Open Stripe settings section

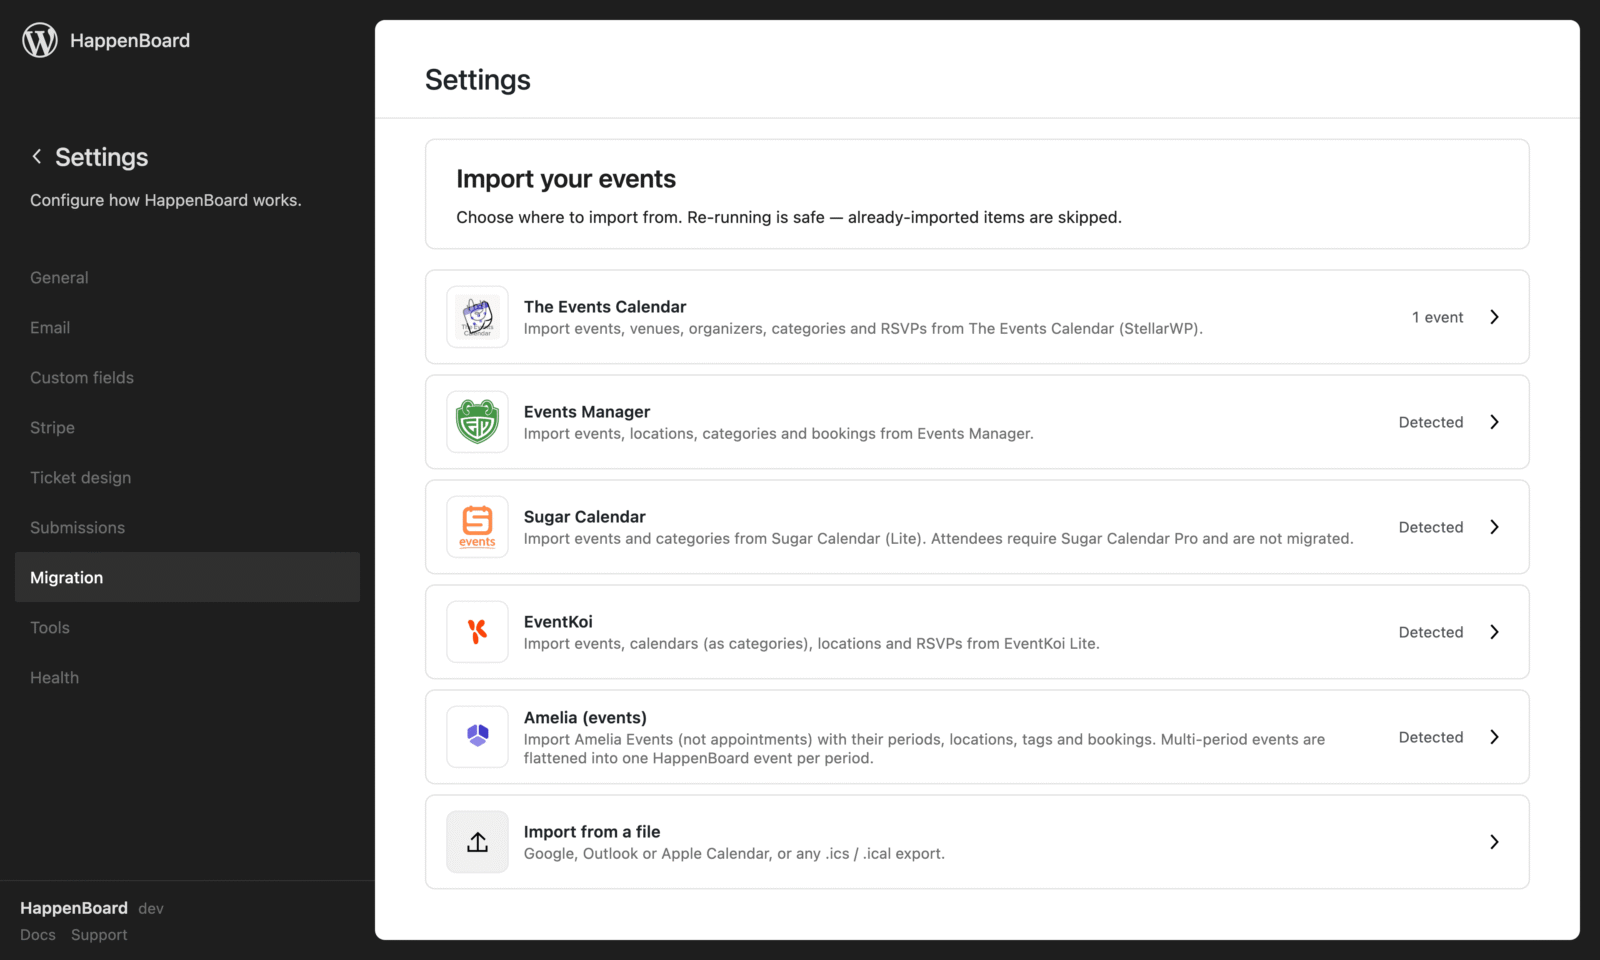pos(187,428)
